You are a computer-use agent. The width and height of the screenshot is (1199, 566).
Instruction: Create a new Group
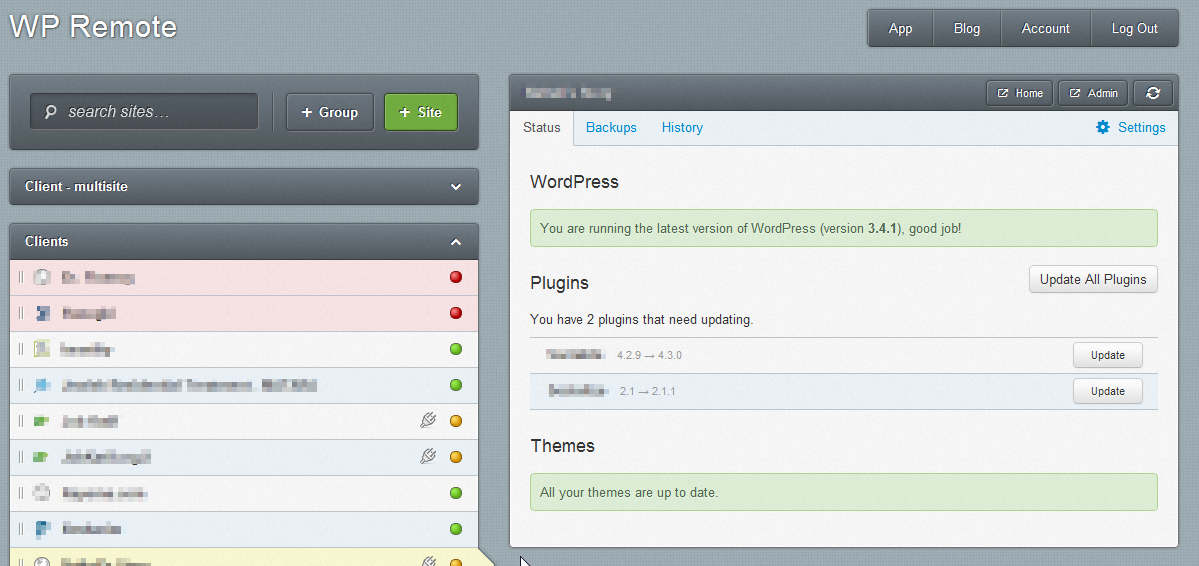click(x=329, y=112)
